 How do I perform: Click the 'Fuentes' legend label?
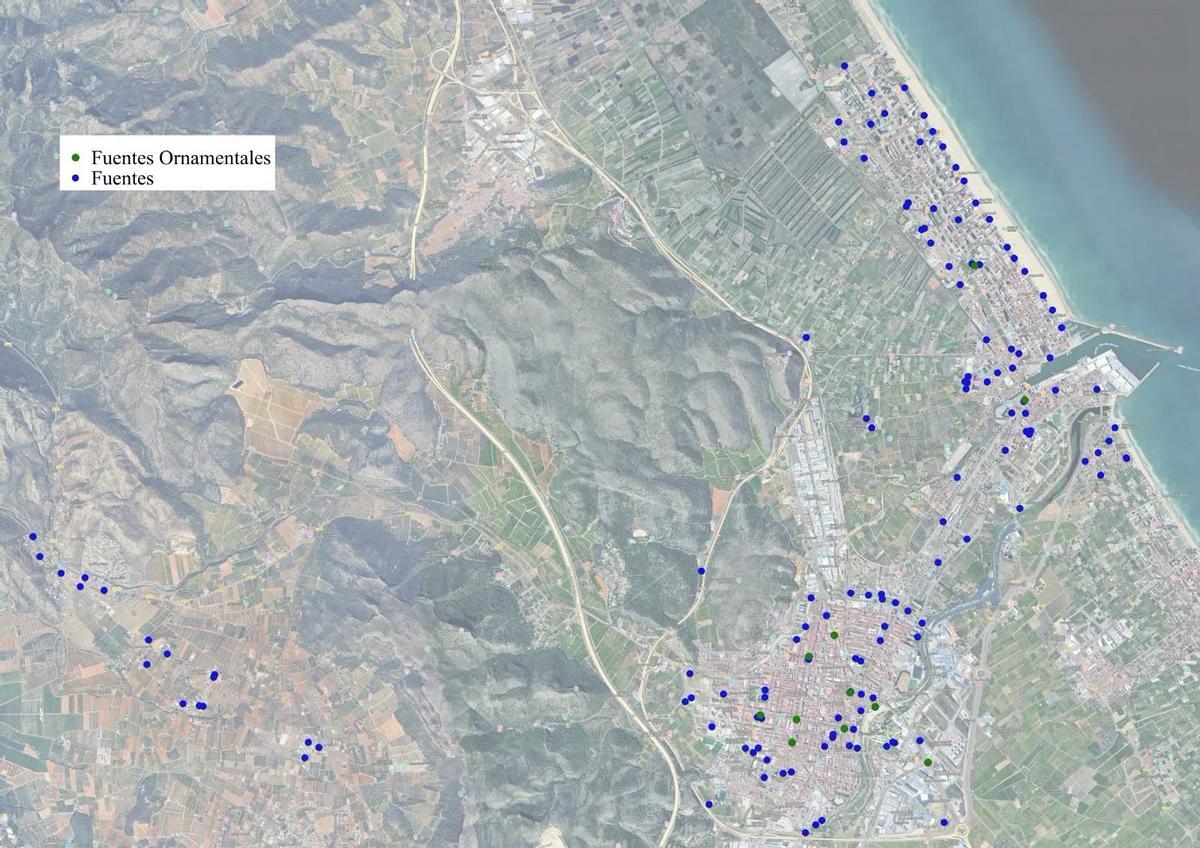(x=122, y=179)
